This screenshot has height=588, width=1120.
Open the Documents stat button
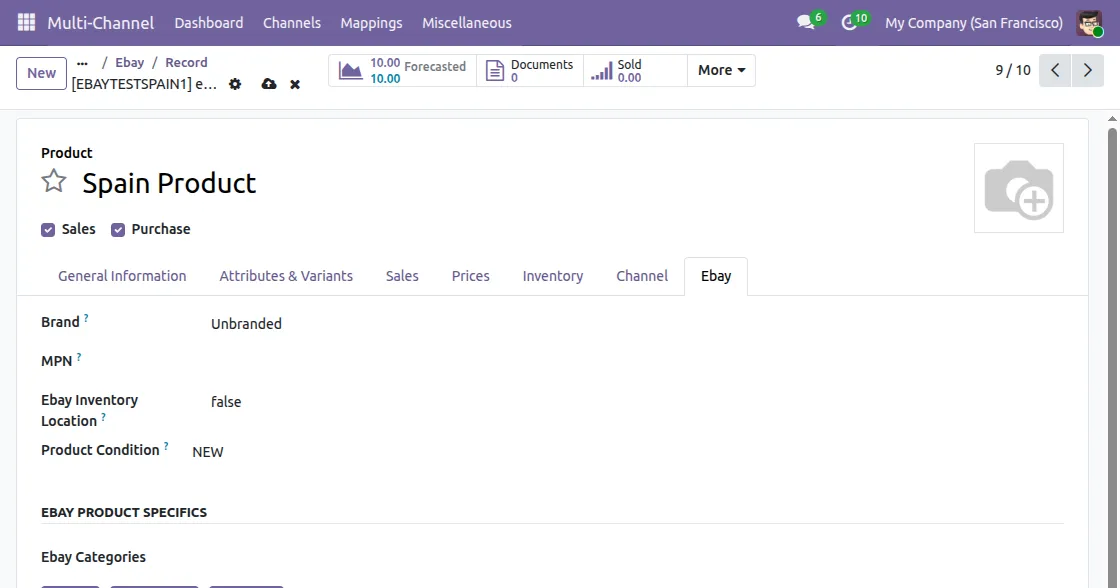(529, 71)
